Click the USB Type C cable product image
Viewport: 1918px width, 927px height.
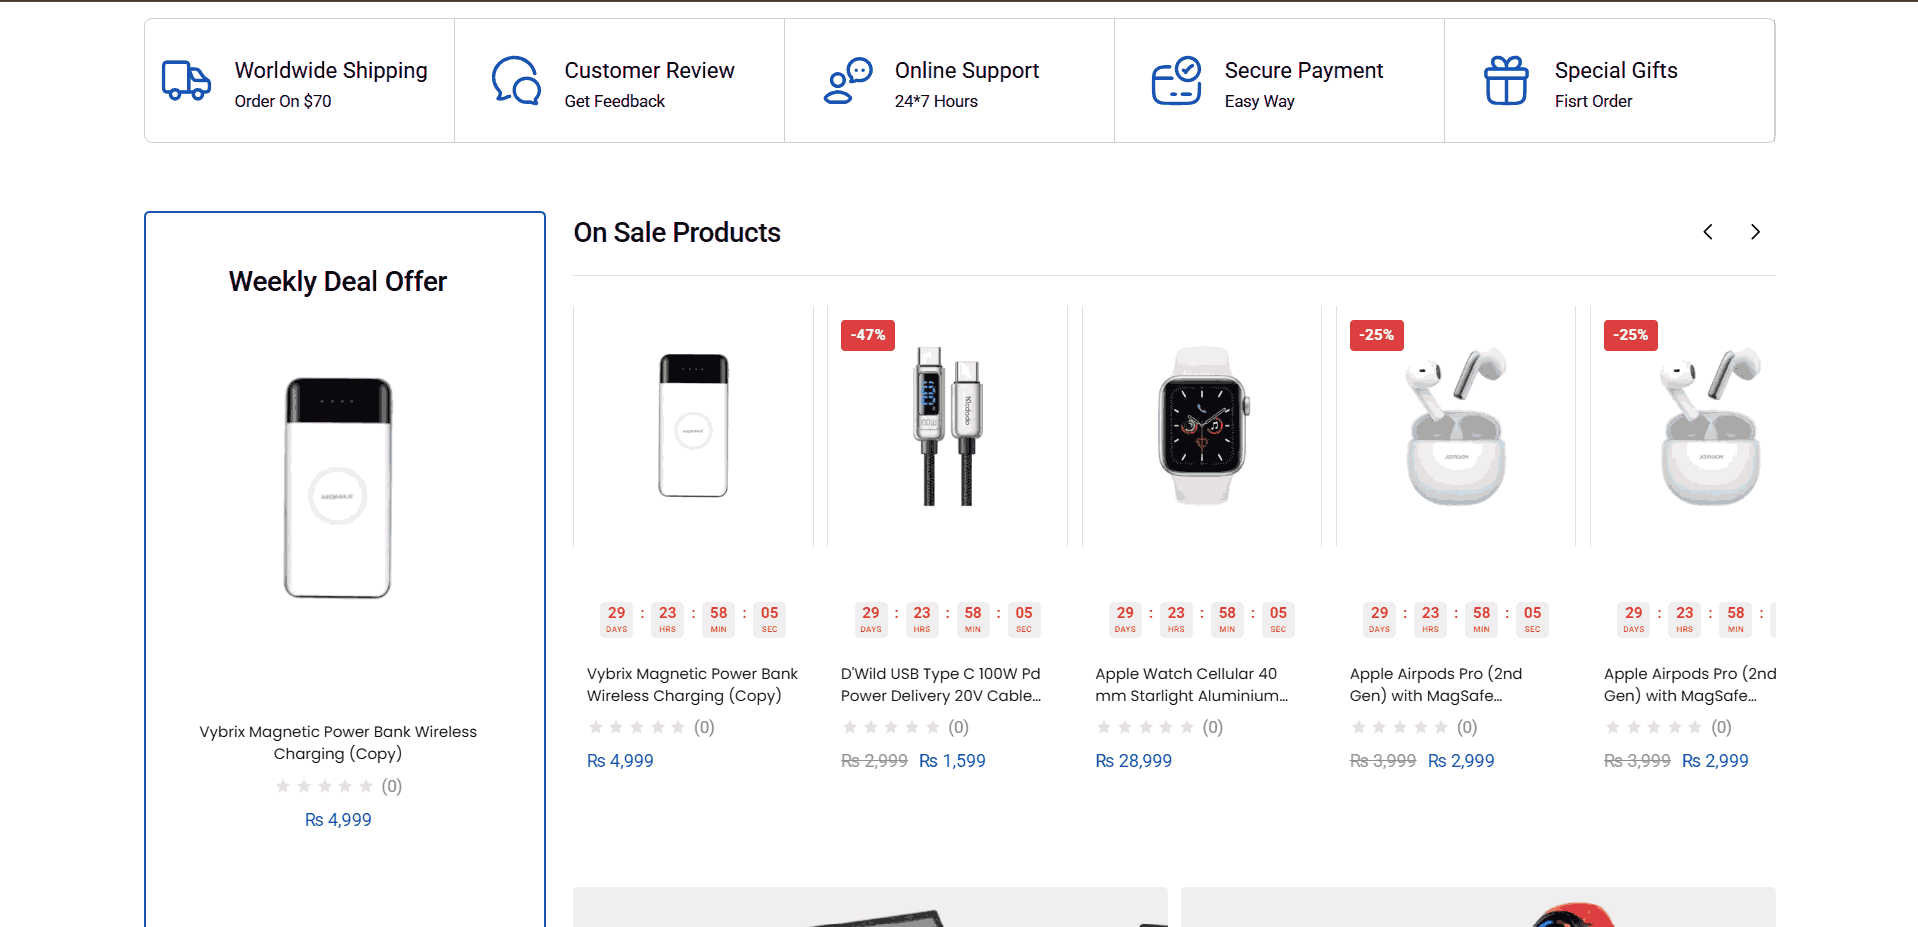(947, 426)
